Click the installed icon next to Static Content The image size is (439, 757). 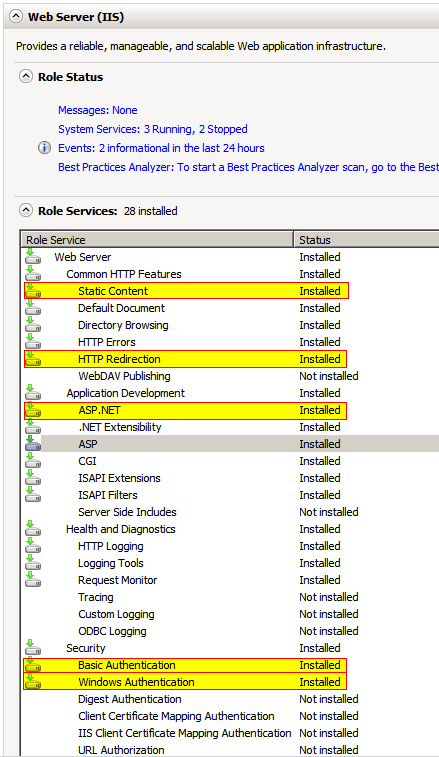click(33, 291)
